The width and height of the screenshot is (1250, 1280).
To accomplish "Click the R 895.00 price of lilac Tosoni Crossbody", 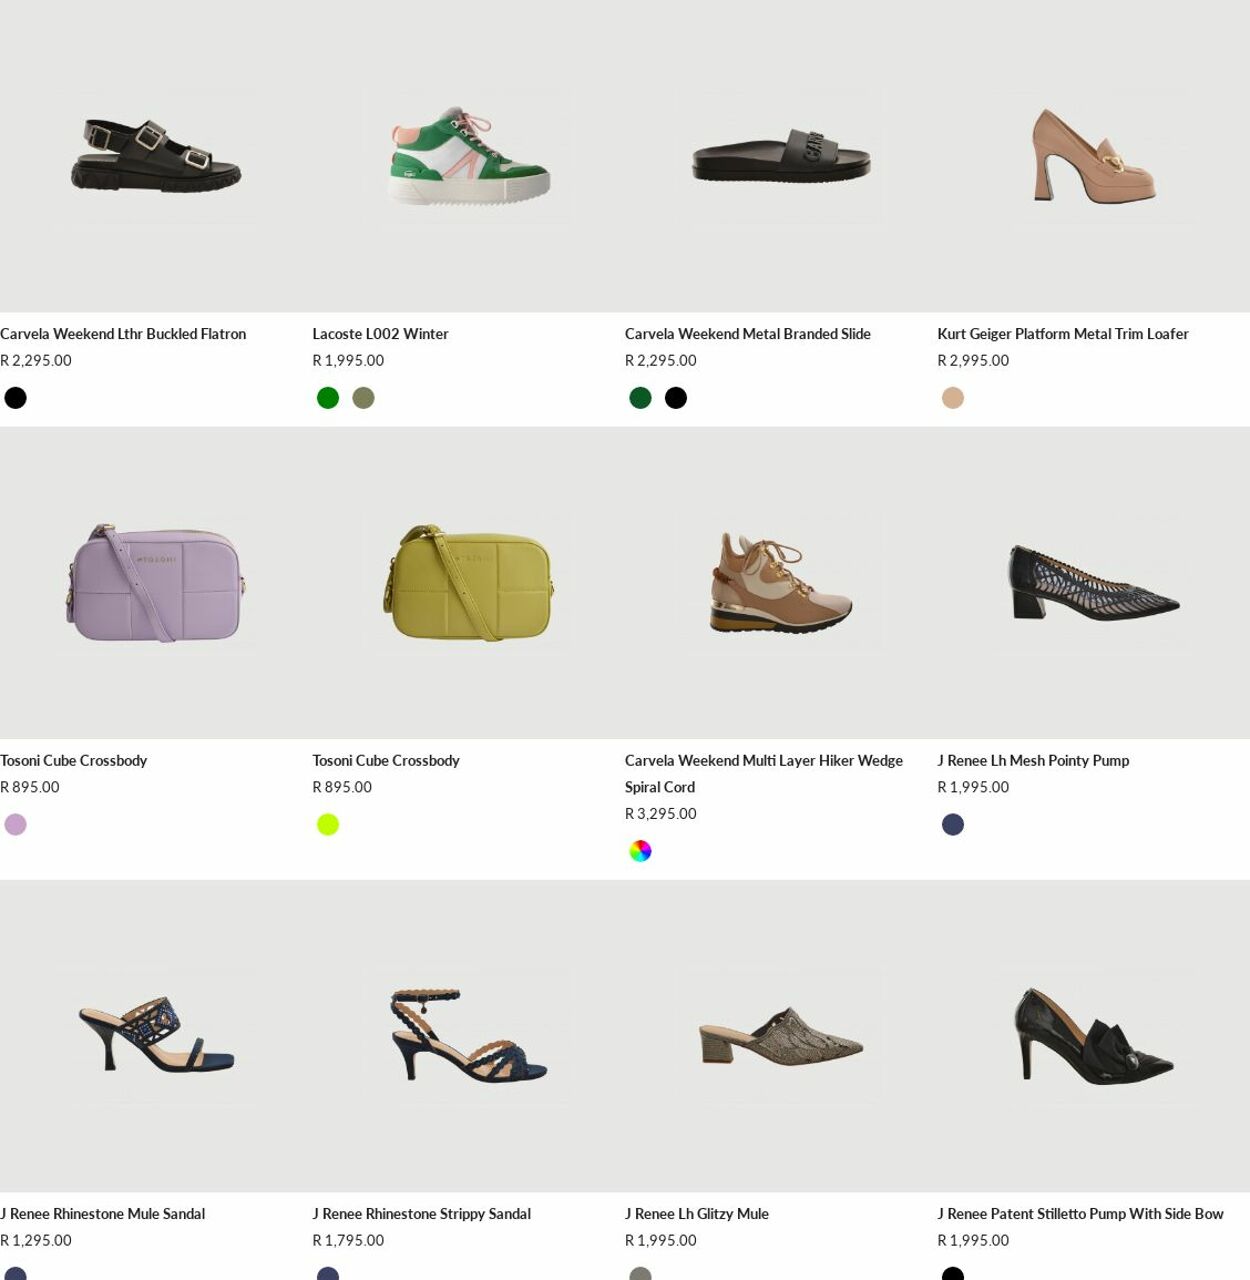I will [x=30, y=788].
